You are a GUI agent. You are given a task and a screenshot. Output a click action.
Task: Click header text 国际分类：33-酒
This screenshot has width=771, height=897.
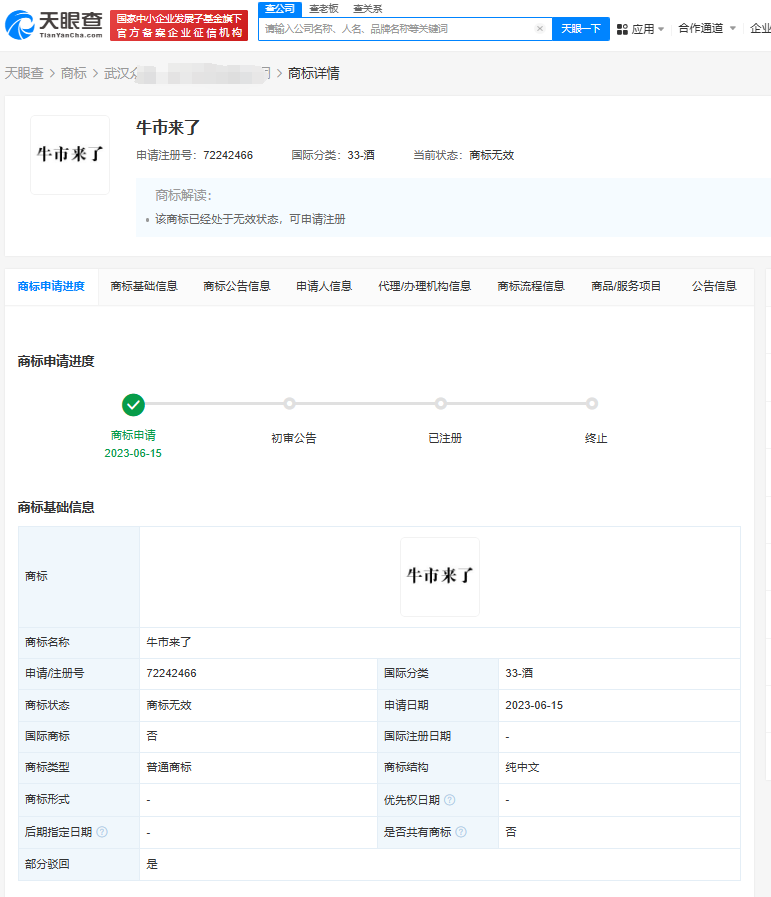click(x=333, y=155)
